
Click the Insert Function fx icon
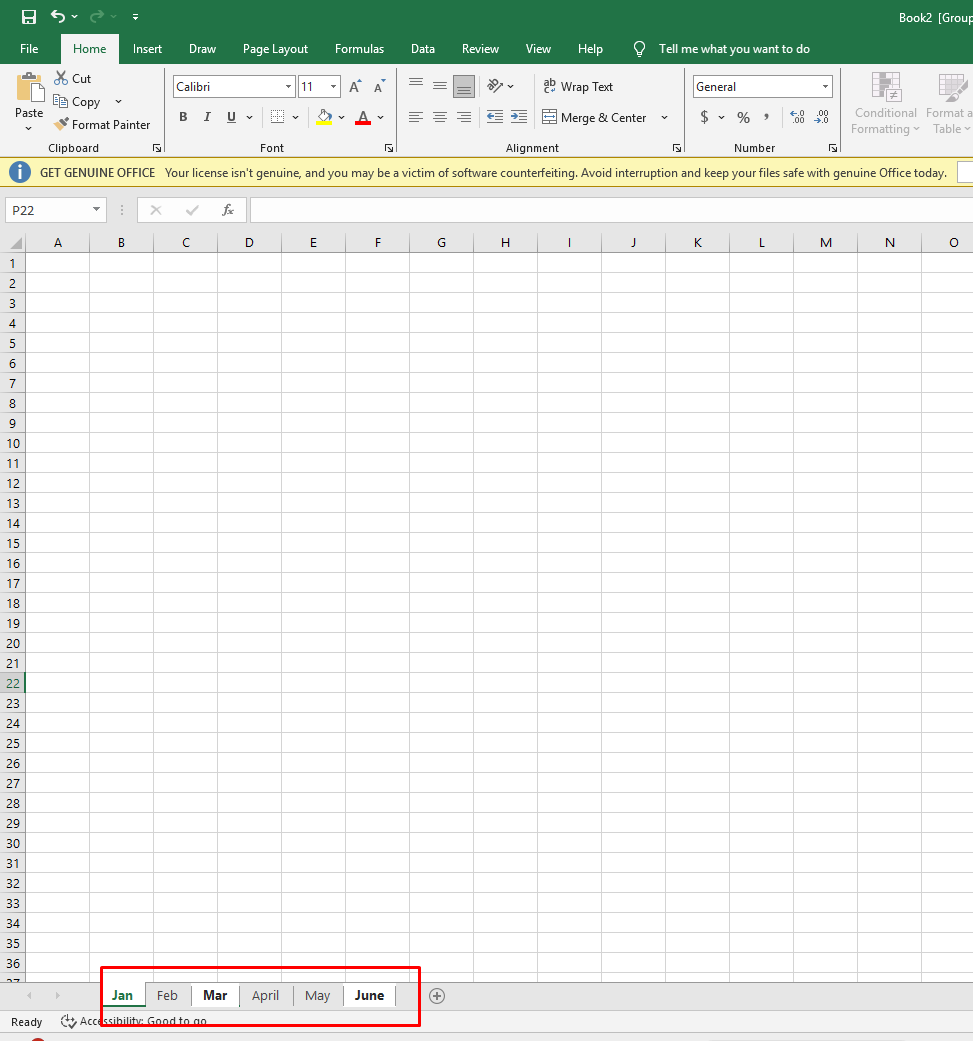(x=228, y=210)
